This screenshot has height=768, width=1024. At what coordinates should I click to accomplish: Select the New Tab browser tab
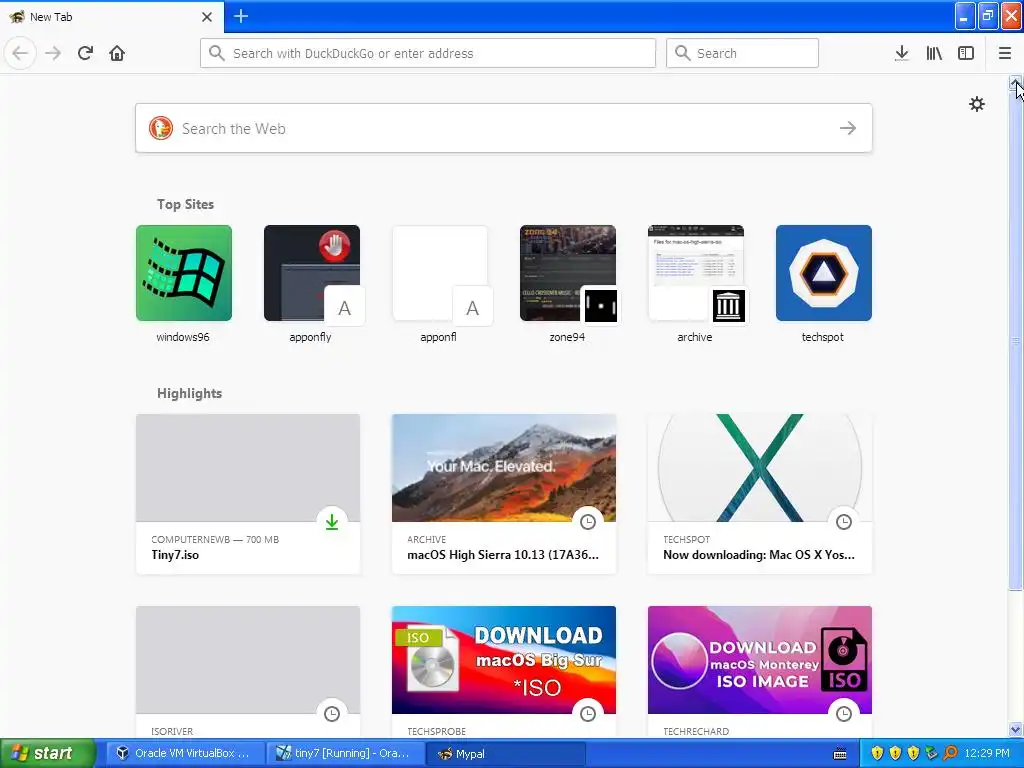click(111, 17)
